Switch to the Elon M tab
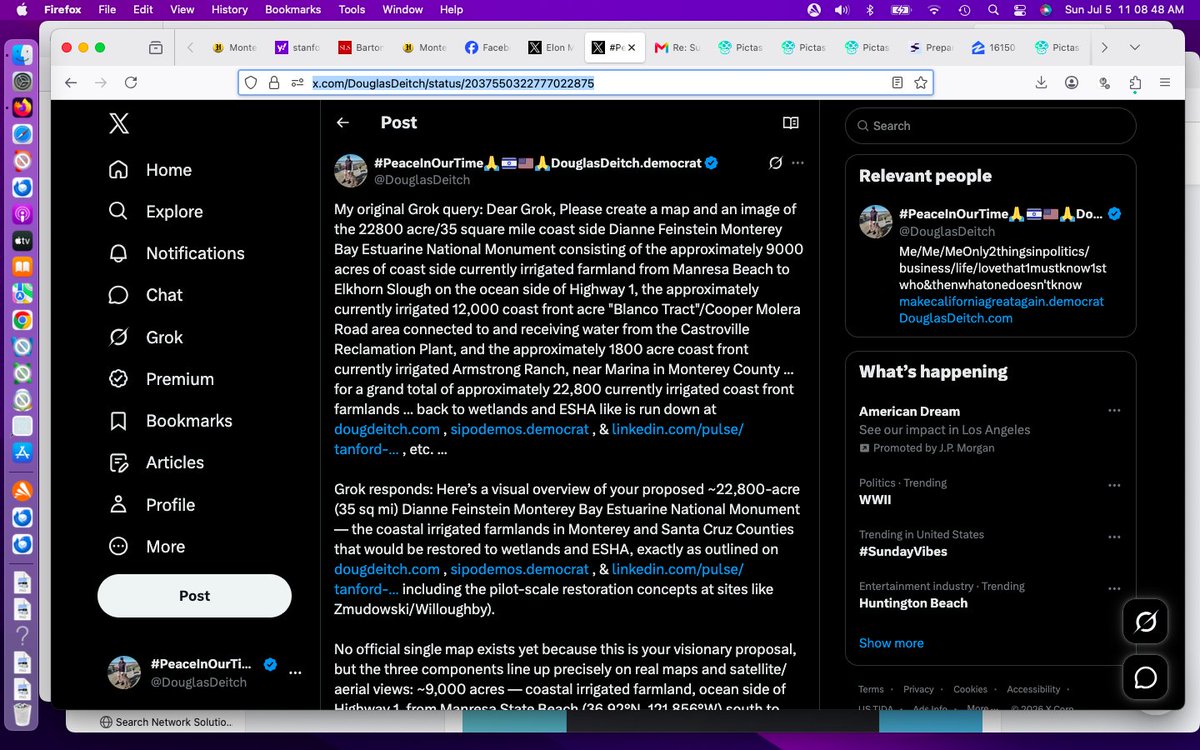This screenshot has height=750, width=1200. click(548, 47)
